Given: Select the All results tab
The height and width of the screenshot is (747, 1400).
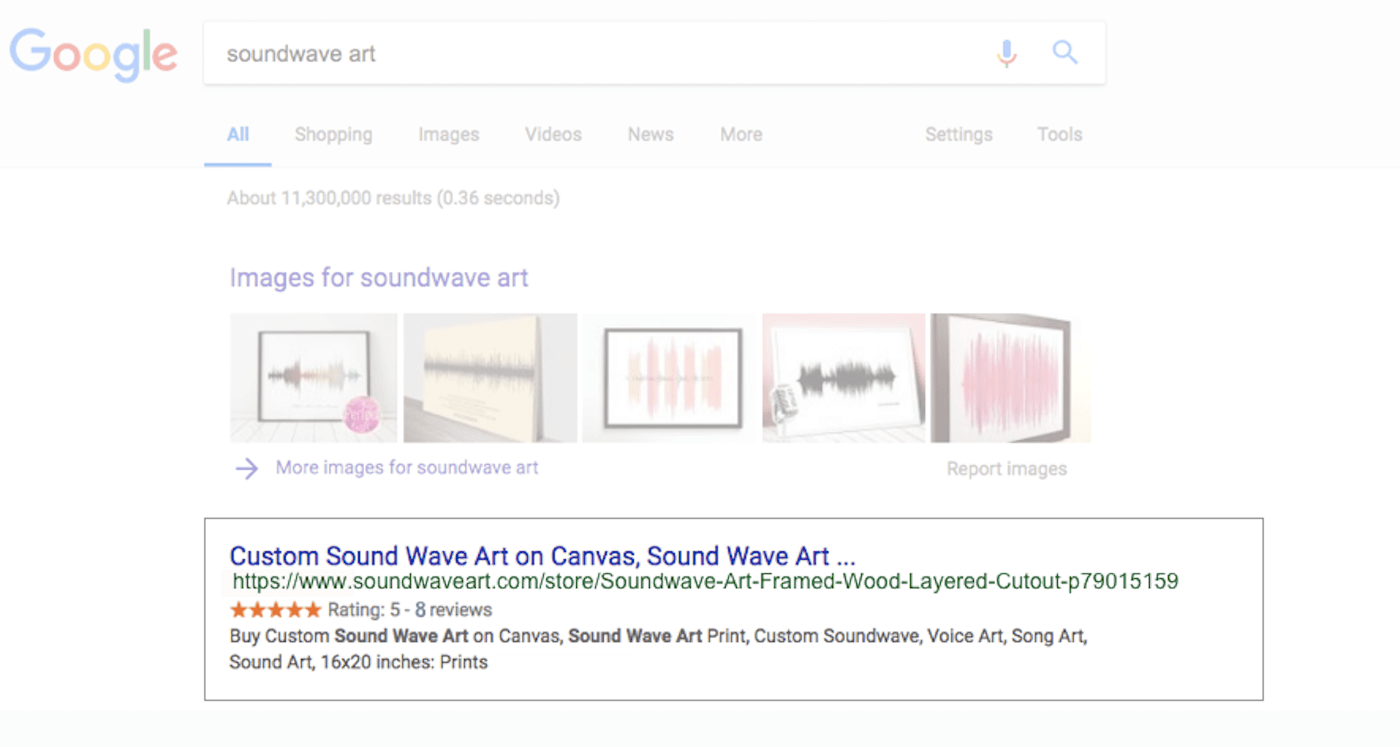Looking at the screenshot, I should [238, 135].
